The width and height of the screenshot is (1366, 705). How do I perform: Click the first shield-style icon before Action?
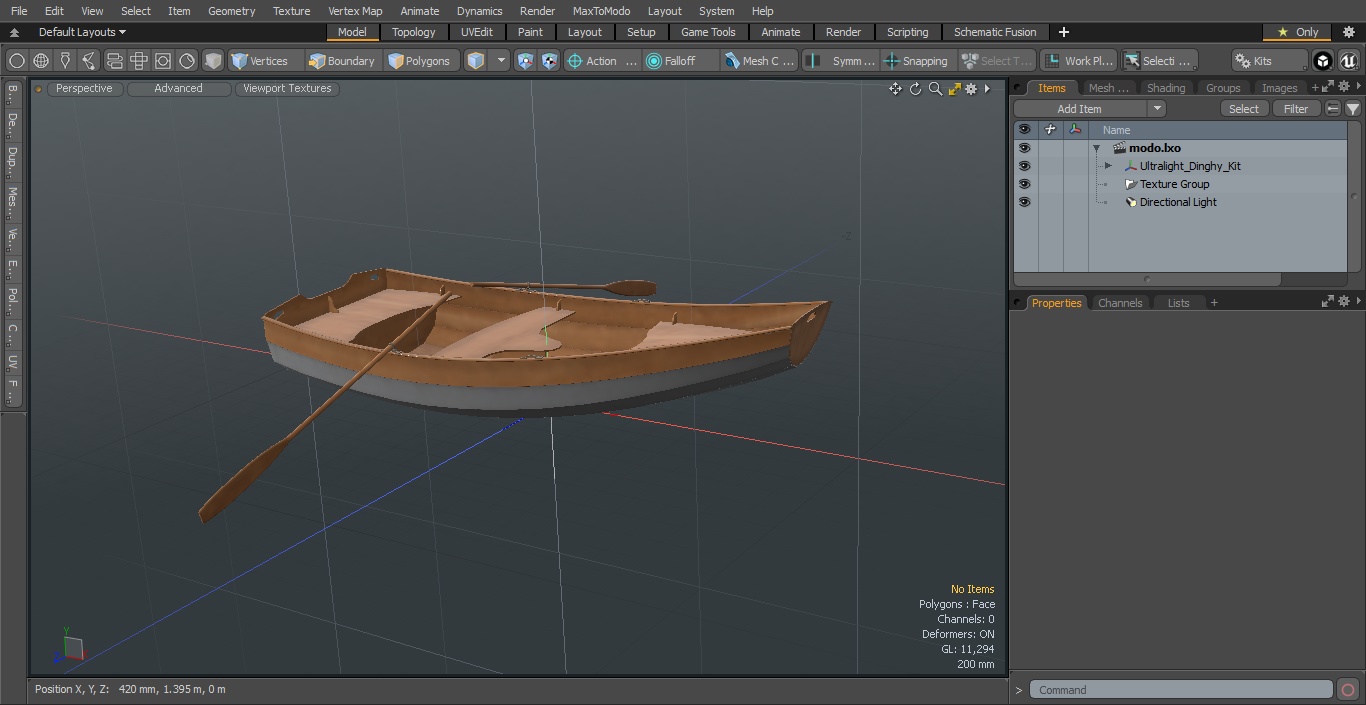point(525,61)
